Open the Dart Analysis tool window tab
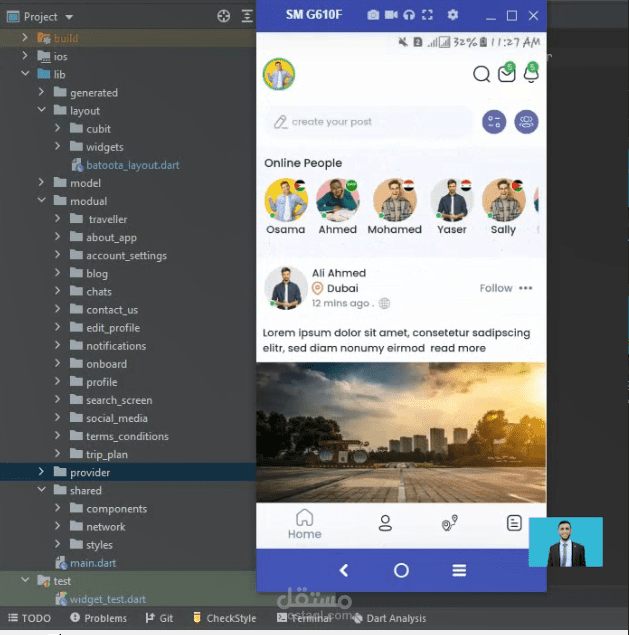This screenshot has height=635, width=629. [389, 618]
